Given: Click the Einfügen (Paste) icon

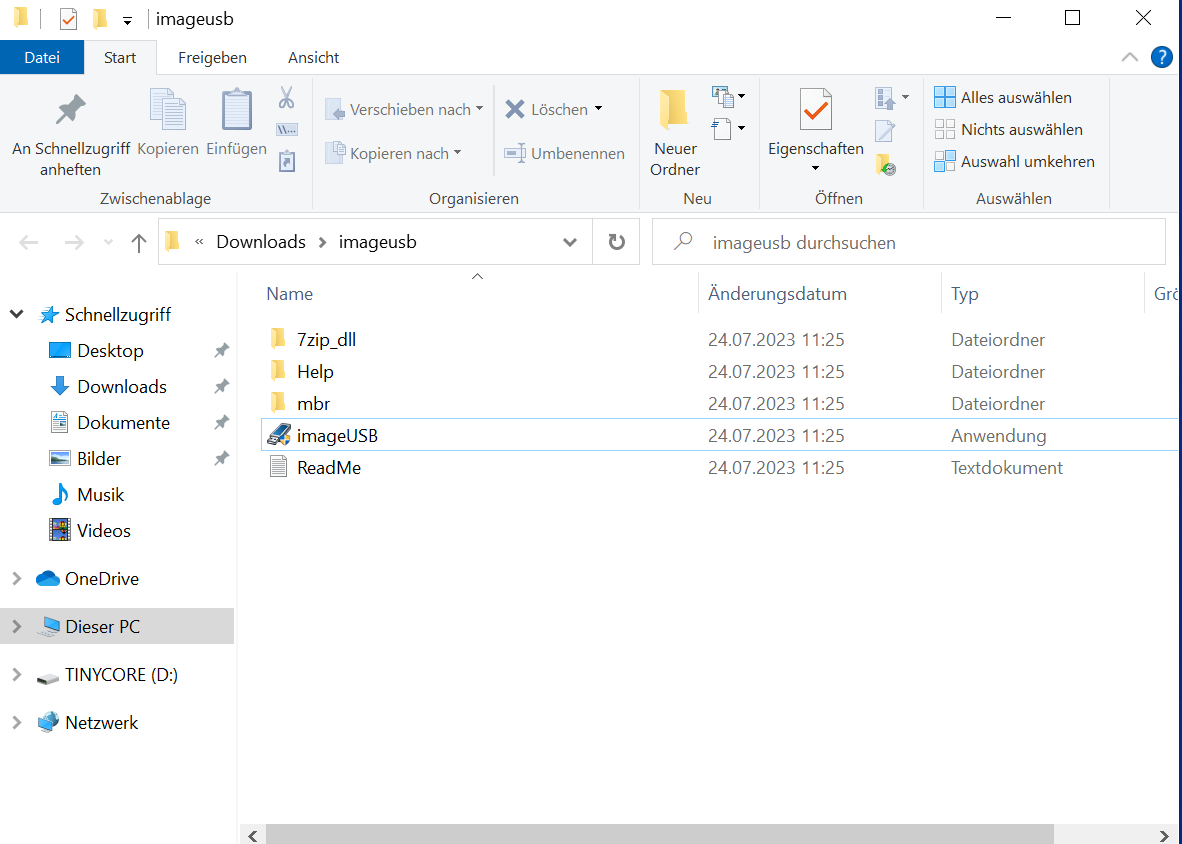Looking at the screenshot, I should pyautogui.click(x=236, y=110).
